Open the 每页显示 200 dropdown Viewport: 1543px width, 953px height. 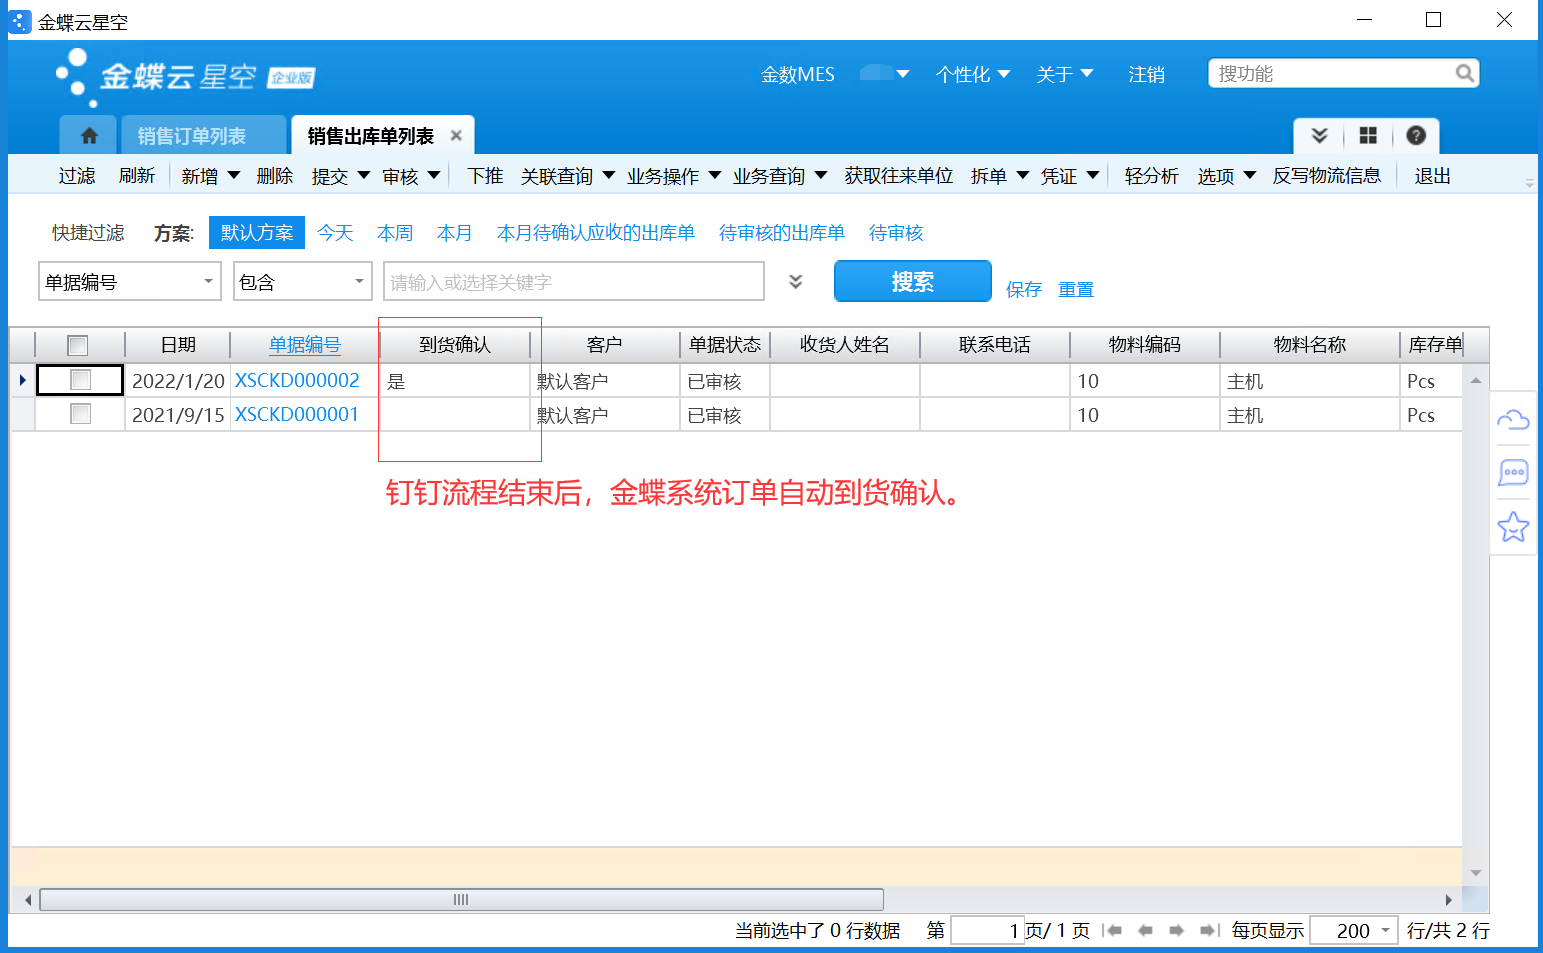pyautogui.click(x=1385, y=930)
